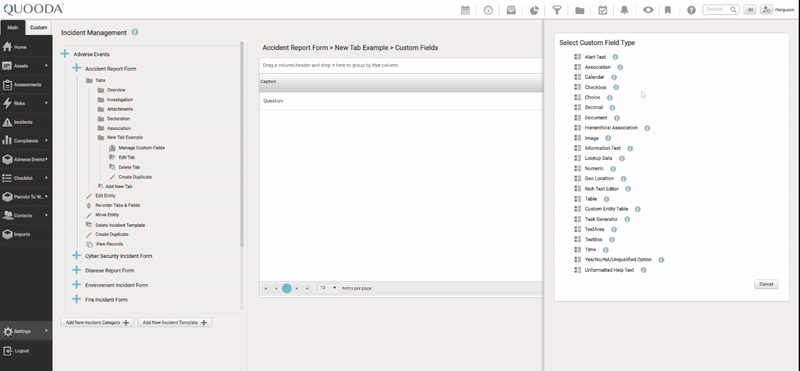Expand the Settings submenu arrow
The height and width of the screenshot is (371, 800).
46,331
